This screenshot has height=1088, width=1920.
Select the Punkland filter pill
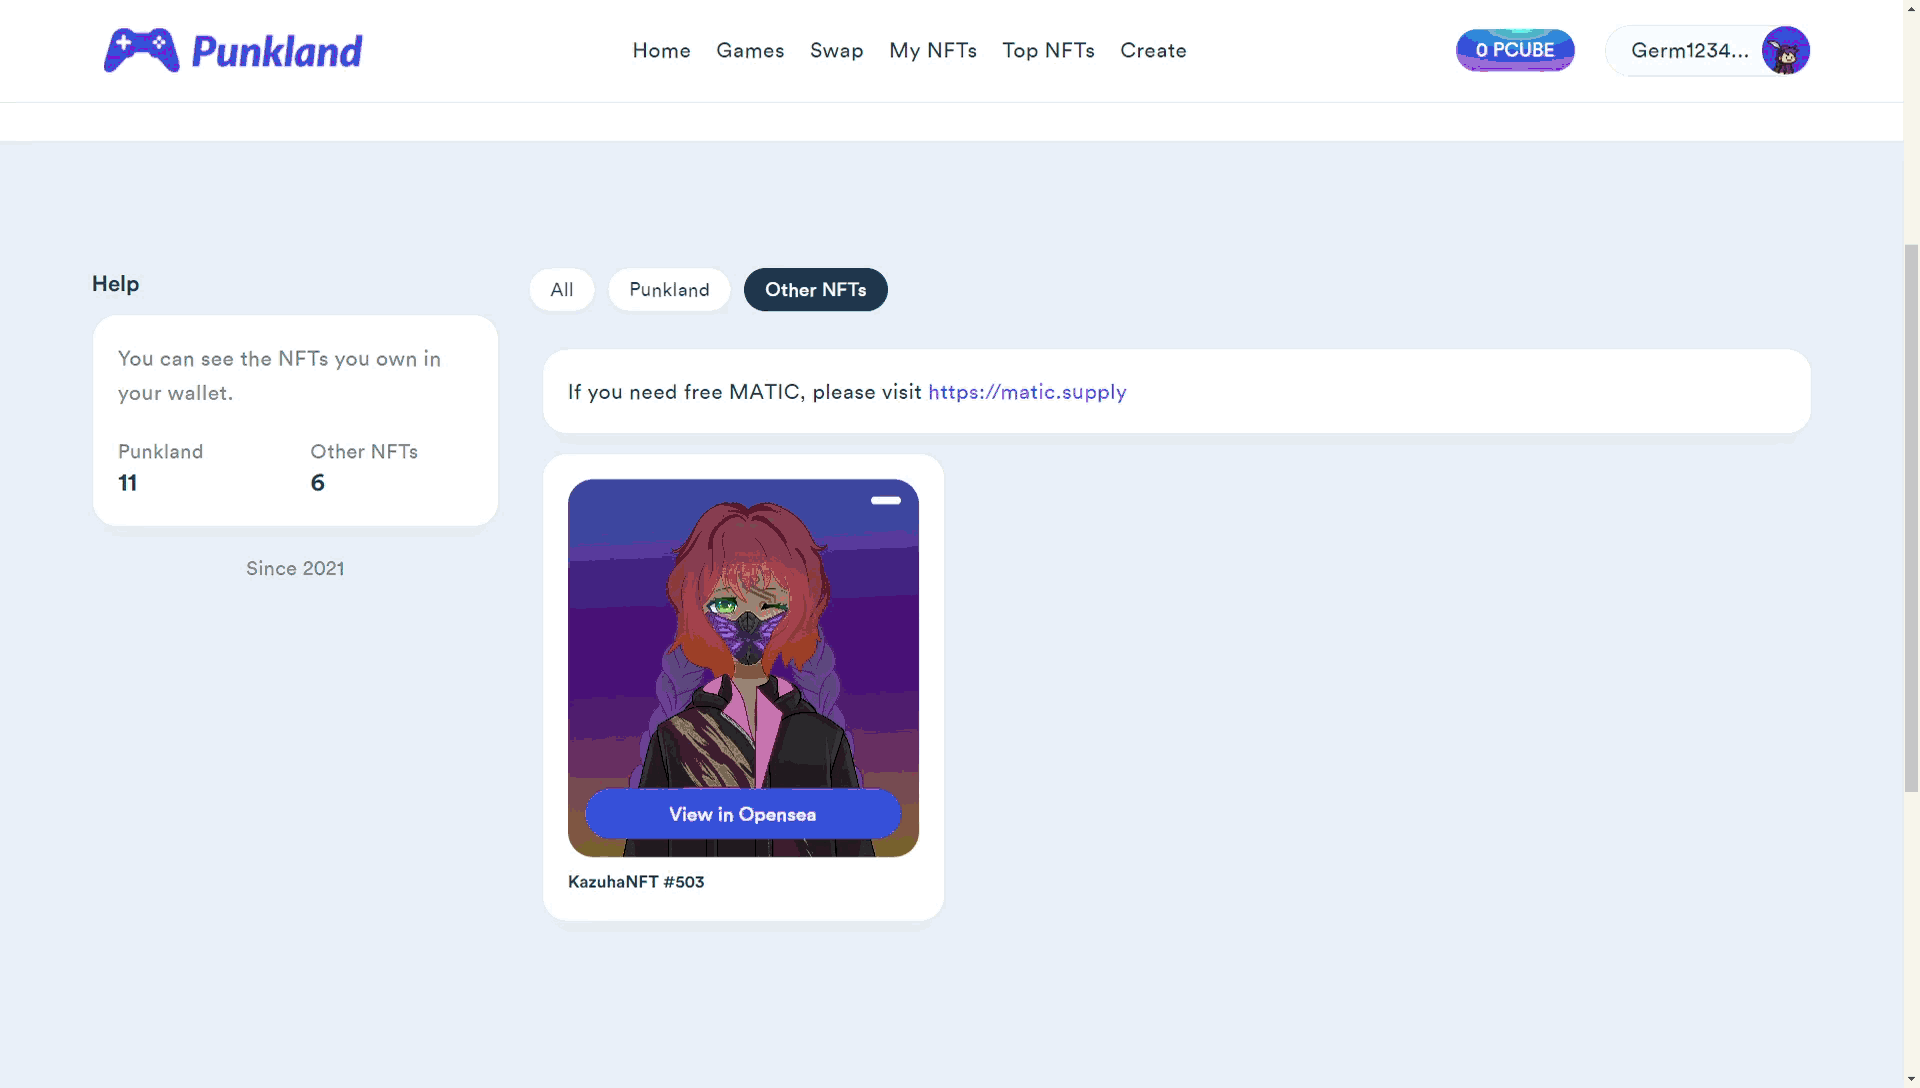pyautogui.click(x=669, y=290)
